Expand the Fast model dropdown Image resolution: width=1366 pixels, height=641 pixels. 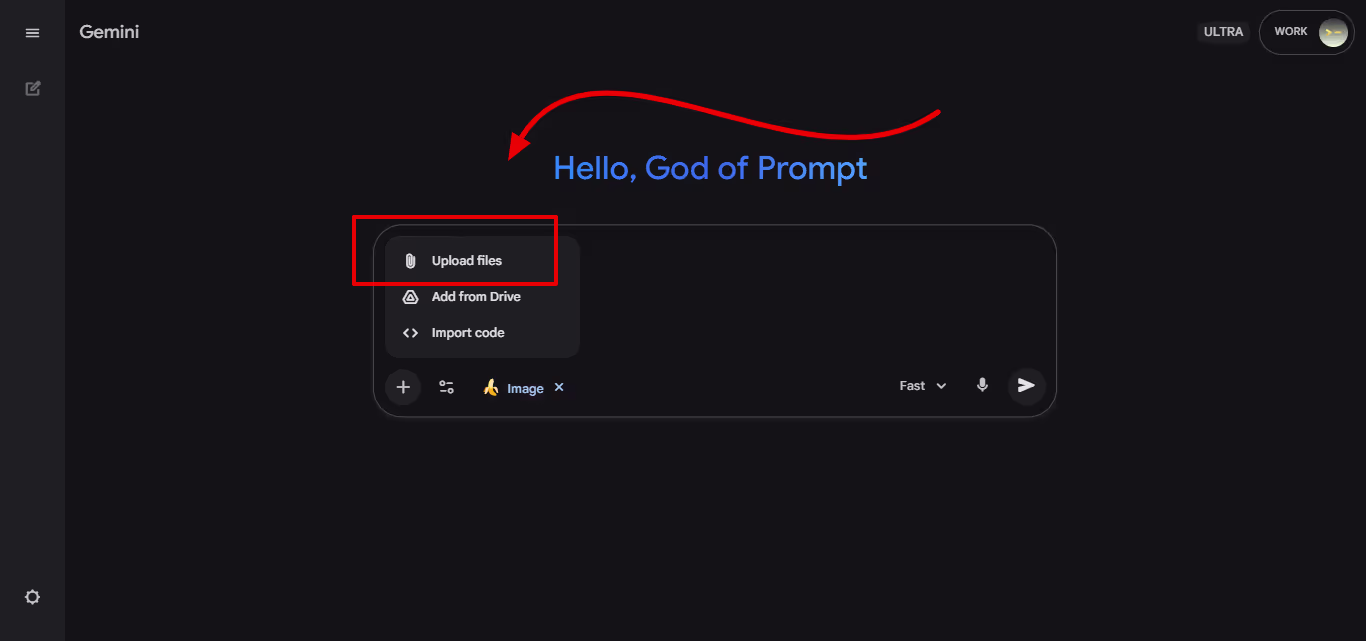(x=923, y=386)
